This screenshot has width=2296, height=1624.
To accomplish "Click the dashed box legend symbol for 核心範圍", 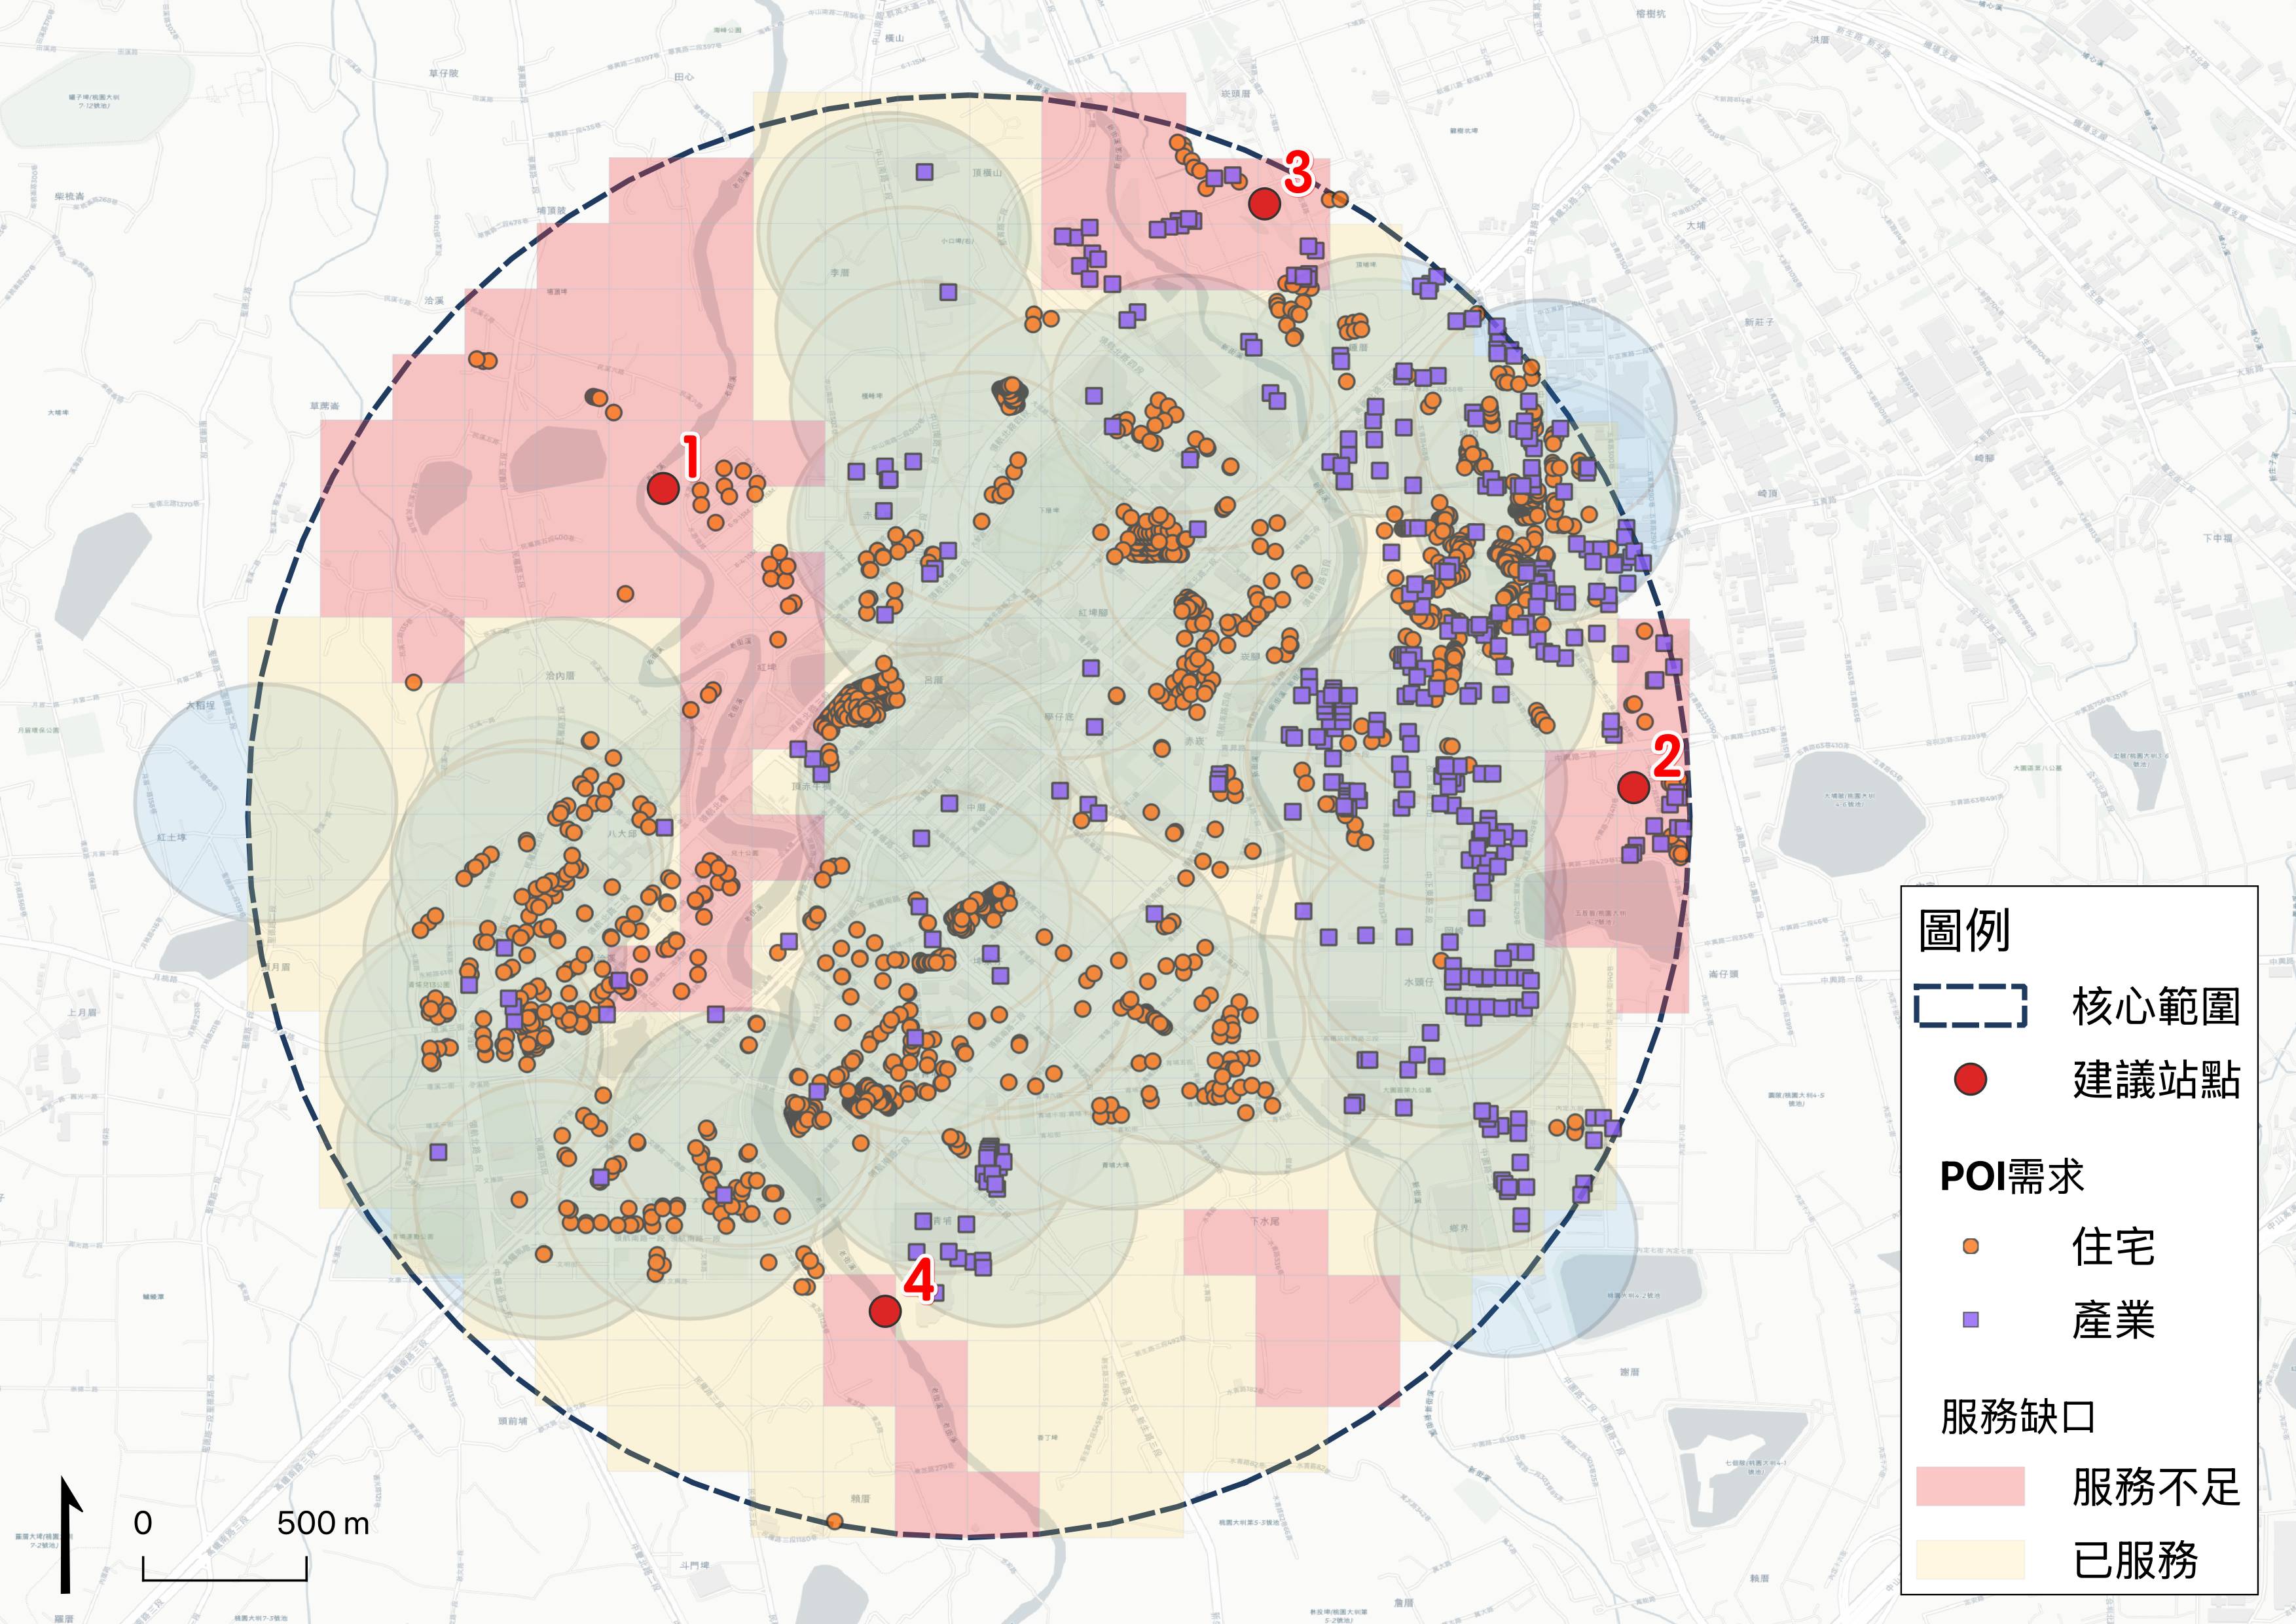I will click(1970, 1006).
